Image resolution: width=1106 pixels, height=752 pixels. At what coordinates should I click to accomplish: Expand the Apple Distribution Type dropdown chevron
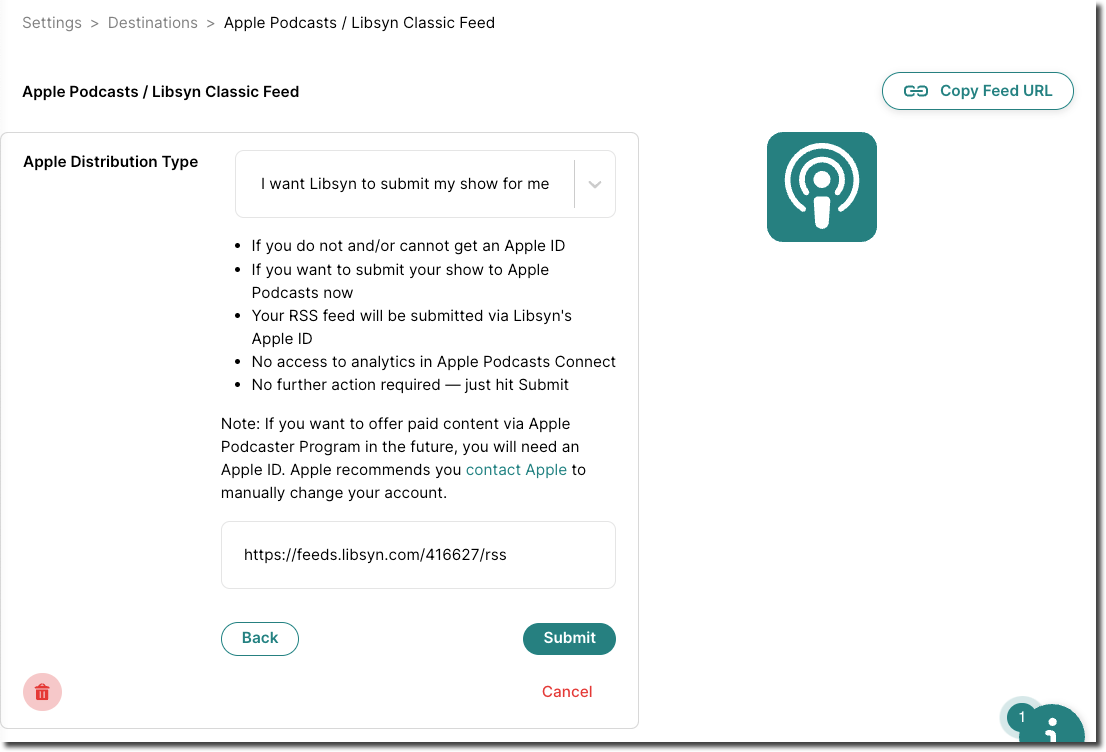594,184
